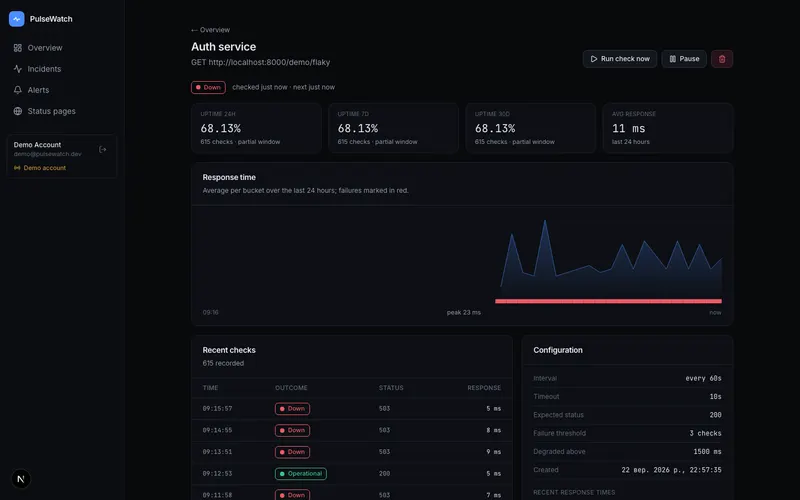Image resolution: width=800 pixels, height=500 pixels.
Task: Select the Uptime 24H card
Action: point(256,128)
